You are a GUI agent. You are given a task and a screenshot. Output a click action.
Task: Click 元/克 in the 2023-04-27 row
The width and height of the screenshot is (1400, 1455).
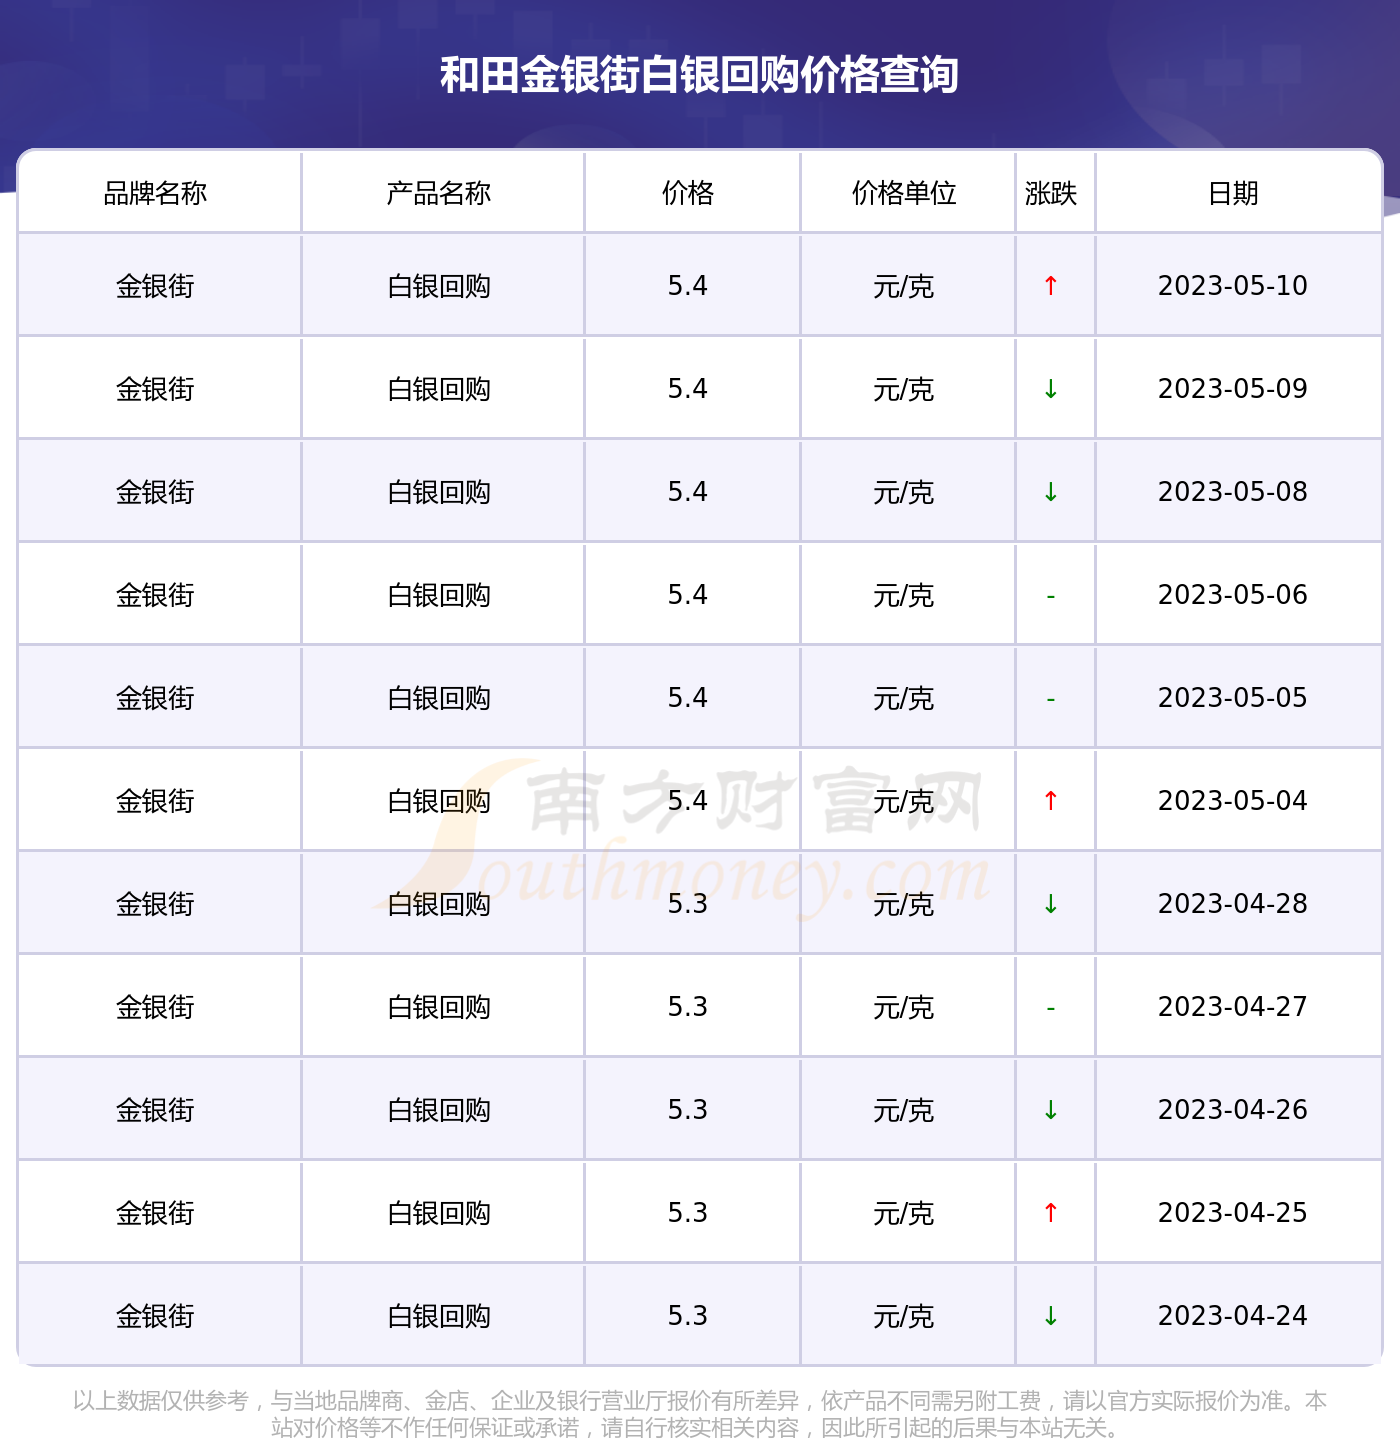pos(904,1008)
